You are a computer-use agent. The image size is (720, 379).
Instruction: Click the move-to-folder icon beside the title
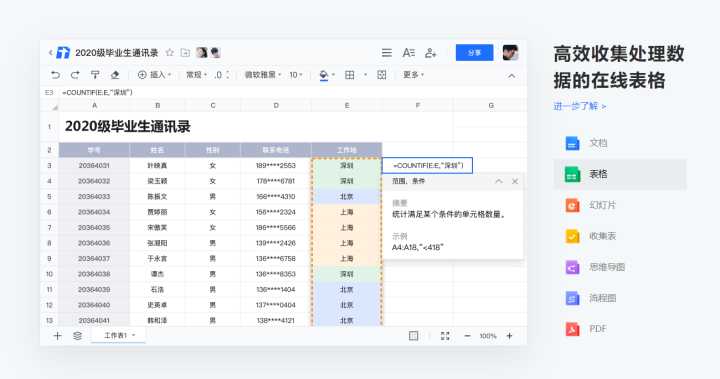(185, 52)
